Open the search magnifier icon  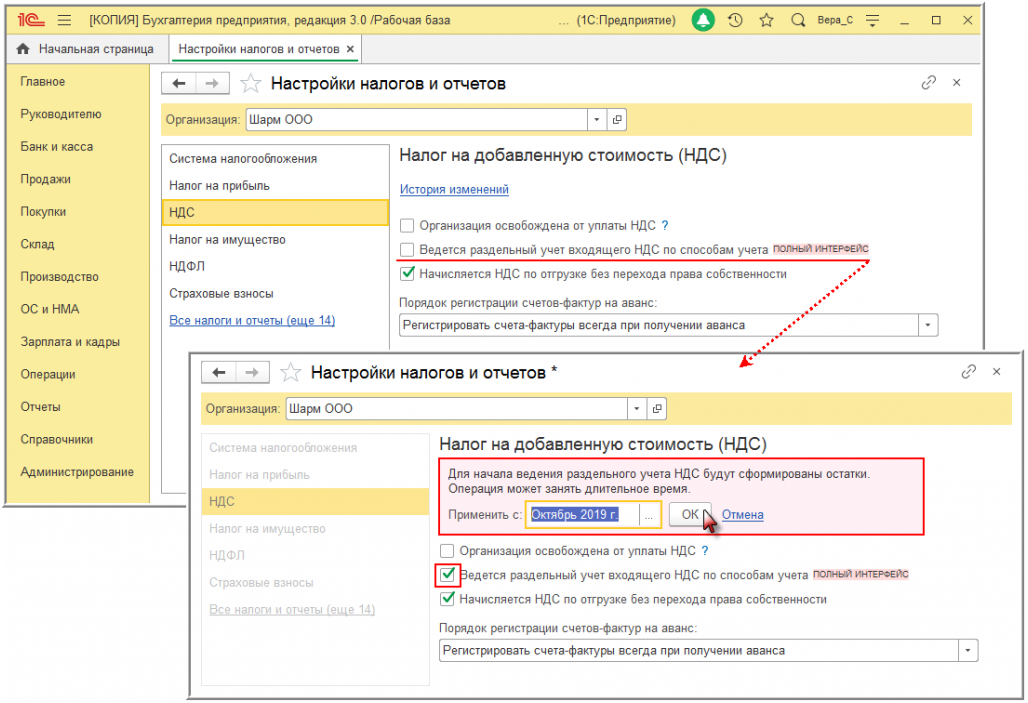click(x=798, y=20)
